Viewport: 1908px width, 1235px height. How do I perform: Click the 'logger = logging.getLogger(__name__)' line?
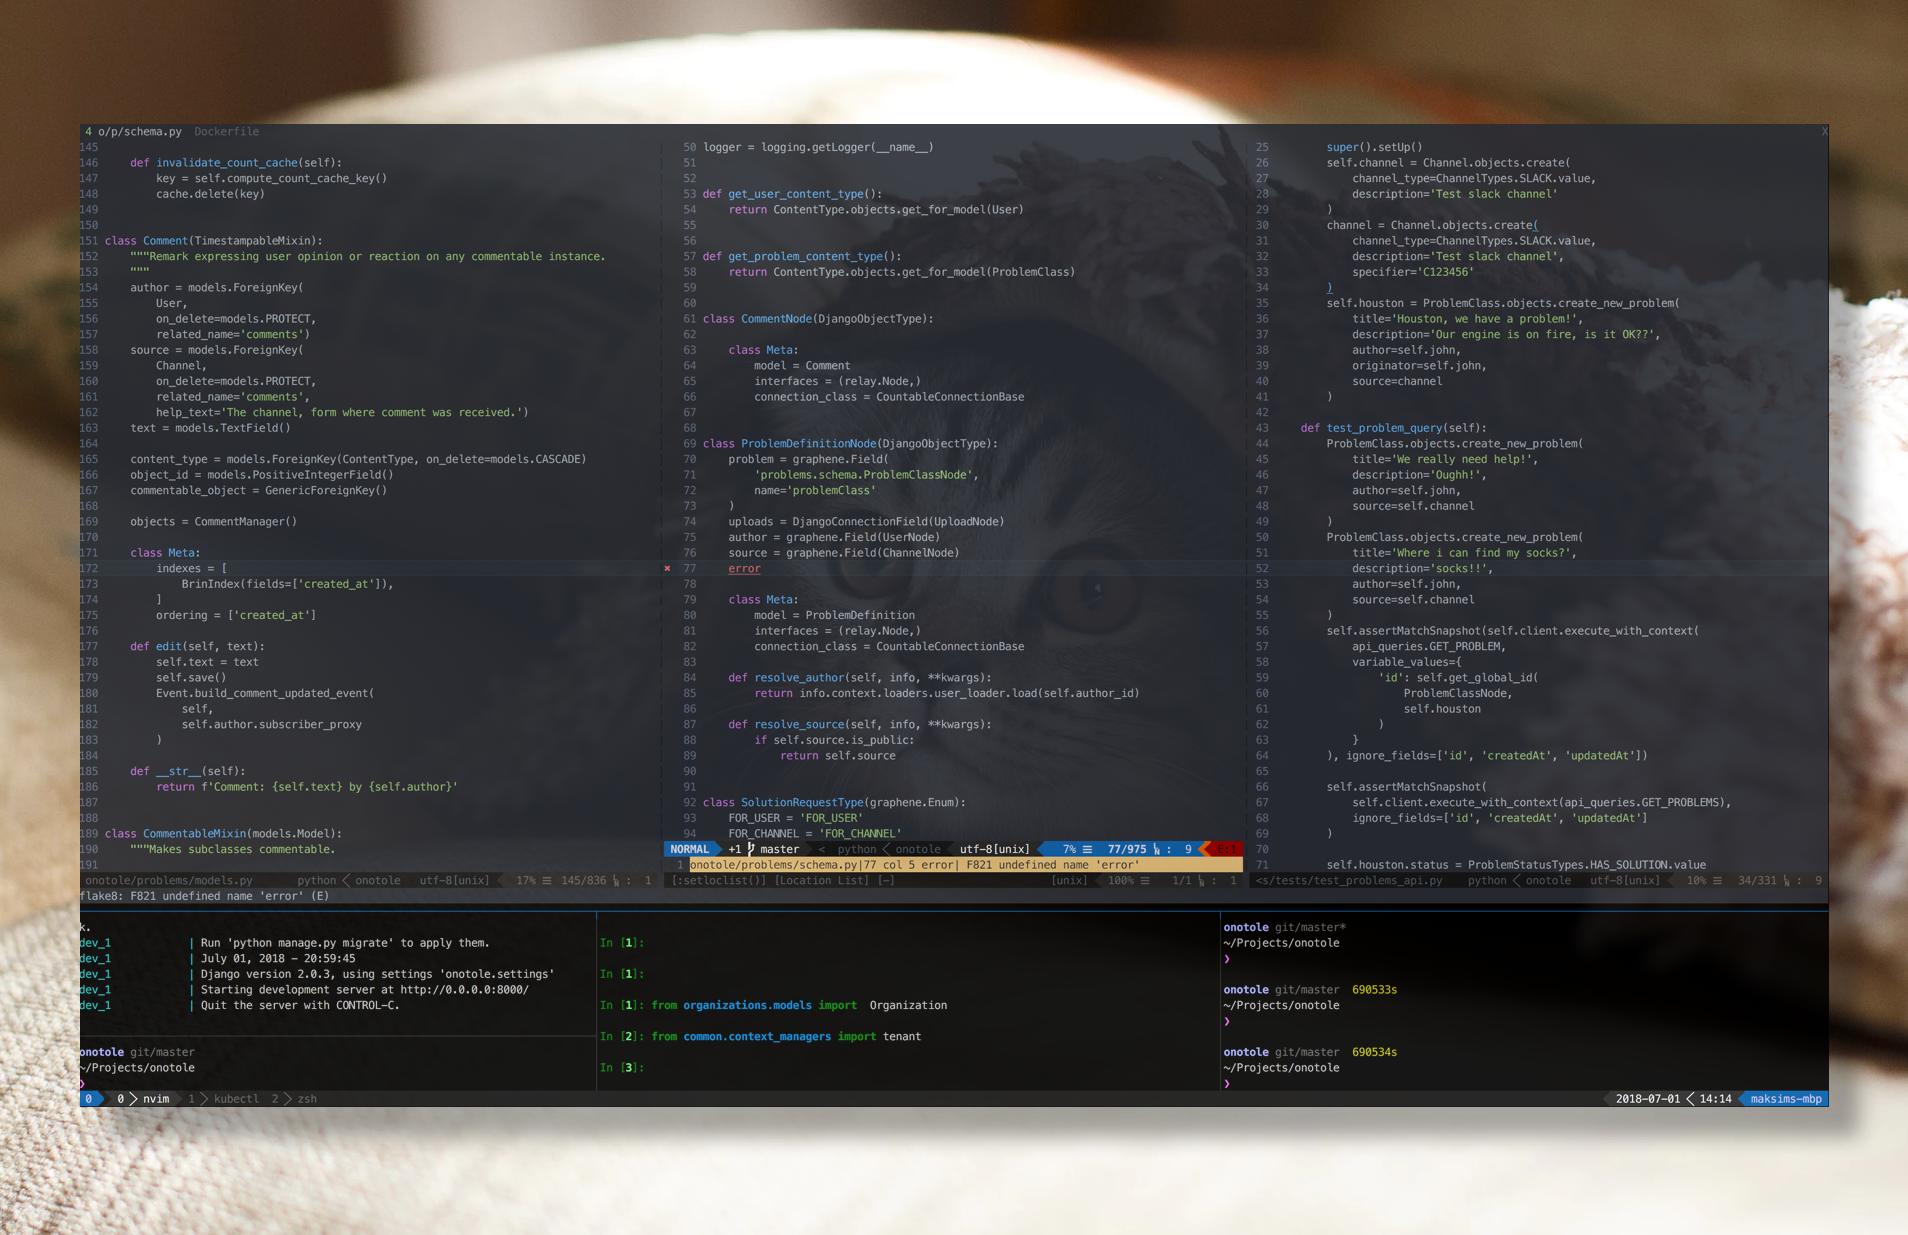tap(818, 147)
